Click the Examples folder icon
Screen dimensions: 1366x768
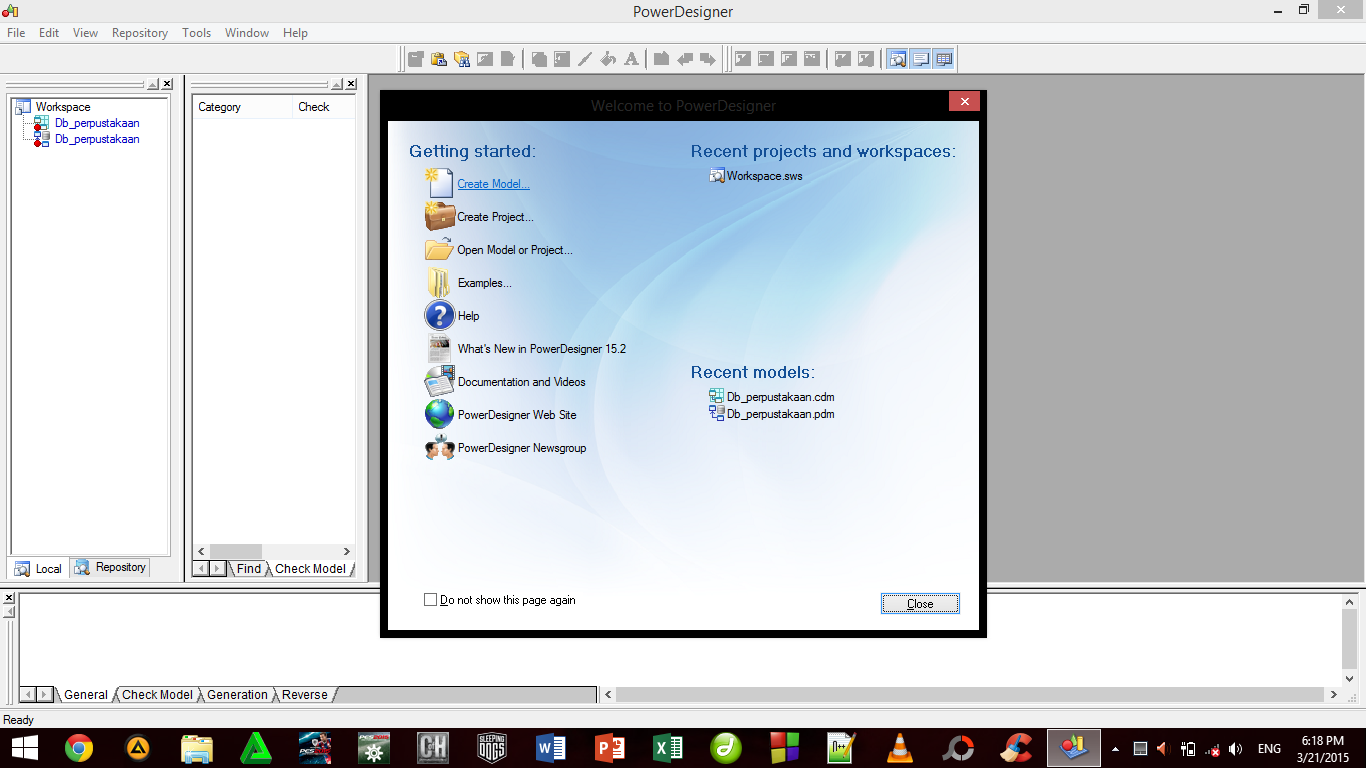click(440, 282)
